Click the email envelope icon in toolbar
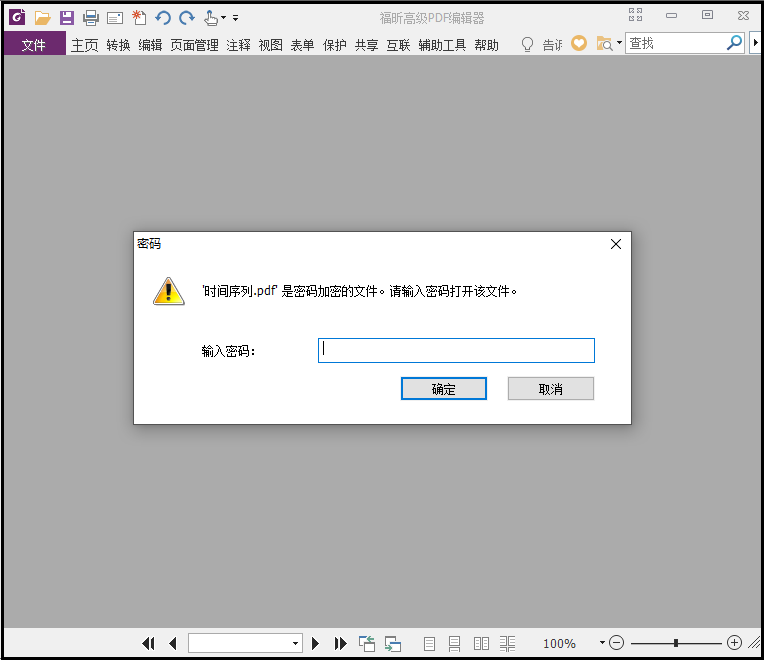This screenshot has height=660, width=764. pyautogui.click(x=115, y=19)
